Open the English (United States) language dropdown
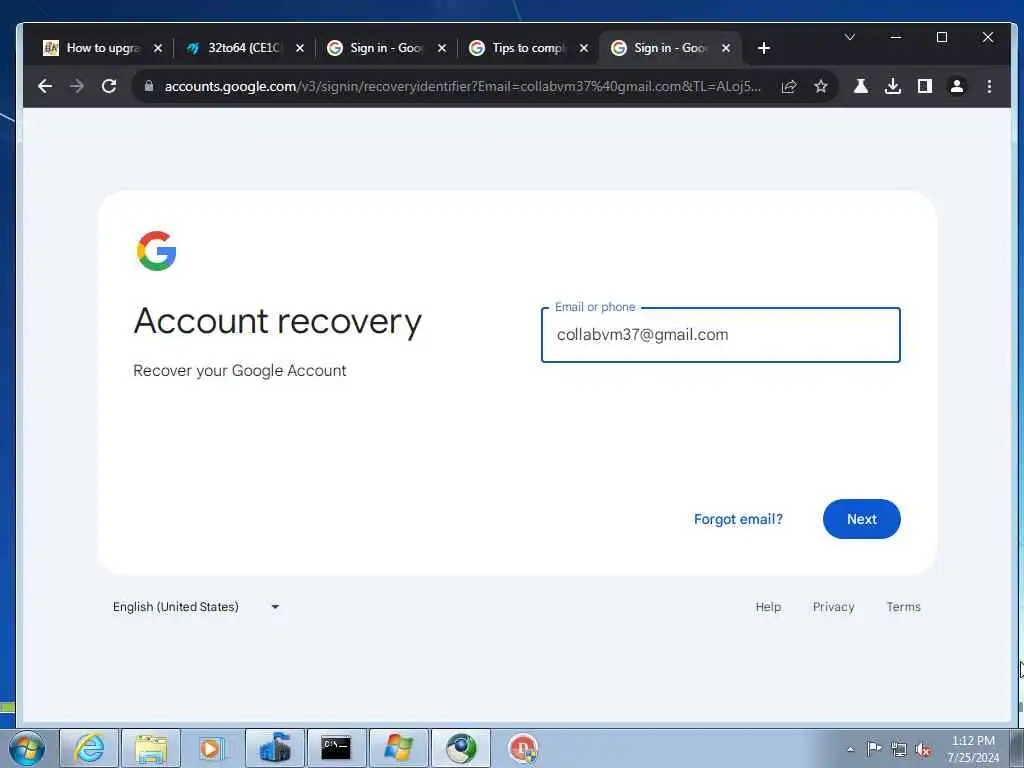 click(196, 607)
